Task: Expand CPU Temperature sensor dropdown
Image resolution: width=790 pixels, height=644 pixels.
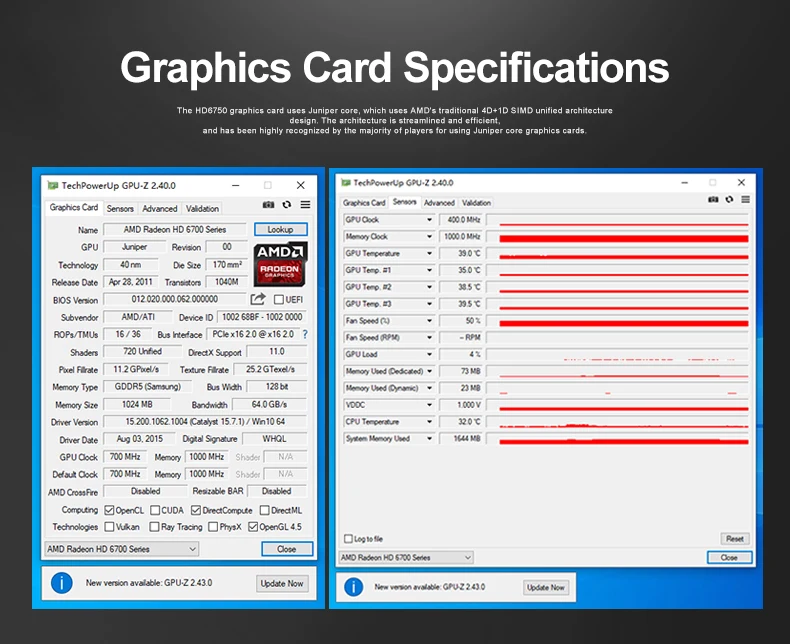Action: click(429, 422)
